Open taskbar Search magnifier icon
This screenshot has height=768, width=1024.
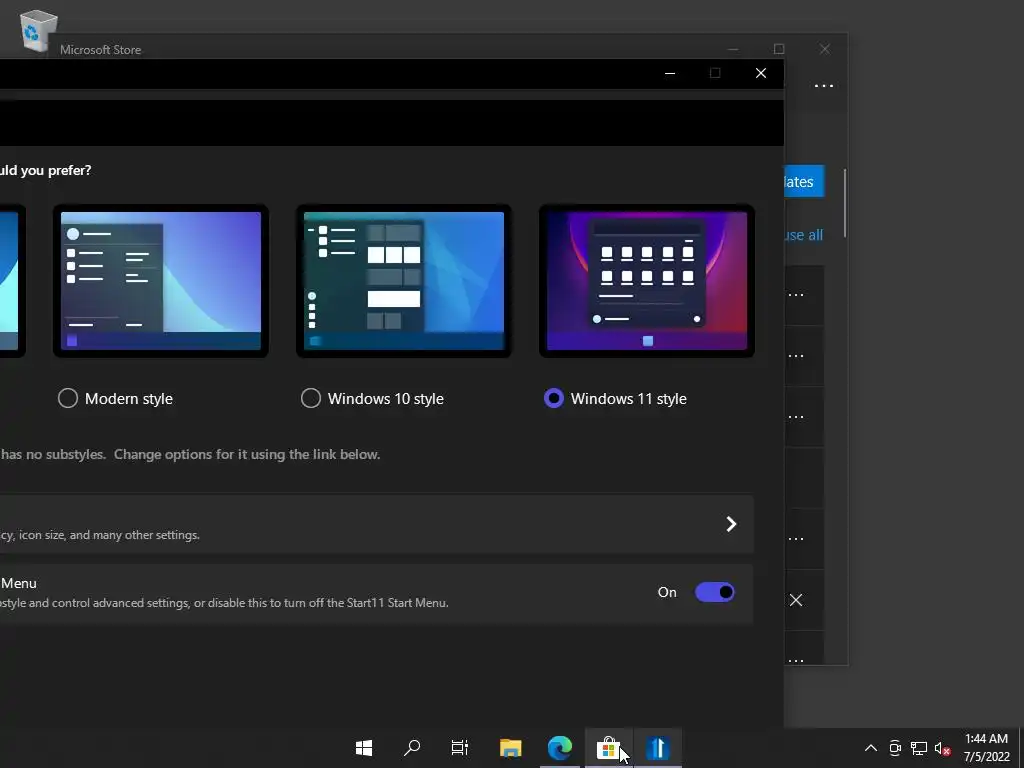click(411, 748)
